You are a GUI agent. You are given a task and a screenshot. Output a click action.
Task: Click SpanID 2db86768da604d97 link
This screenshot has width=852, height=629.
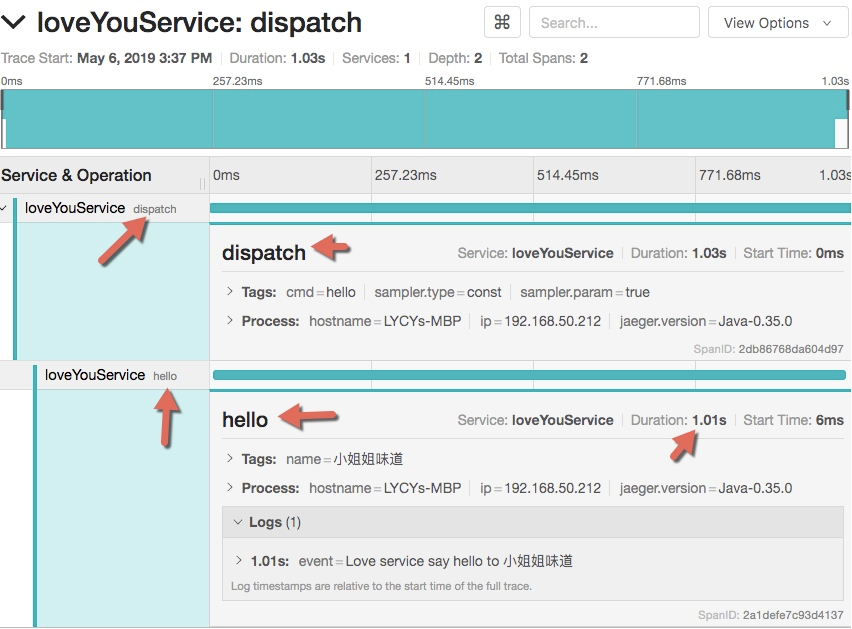click(x=790, y=349)
